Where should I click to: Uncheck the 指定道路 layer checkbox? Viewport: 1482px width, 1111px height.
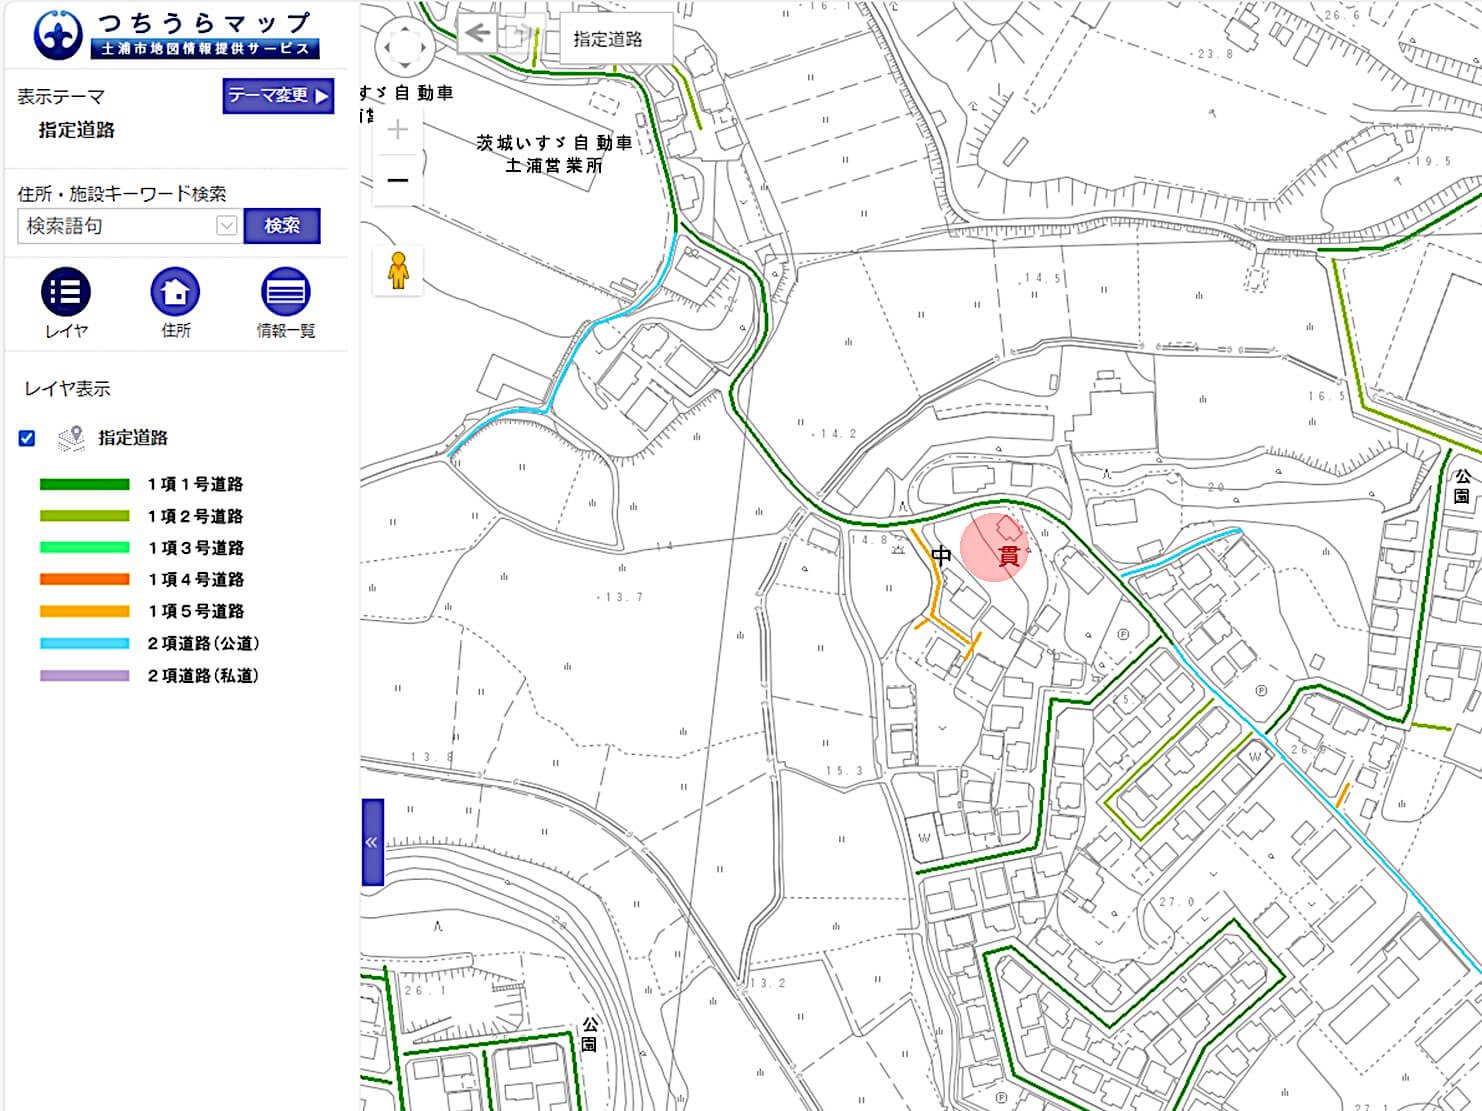25,437
